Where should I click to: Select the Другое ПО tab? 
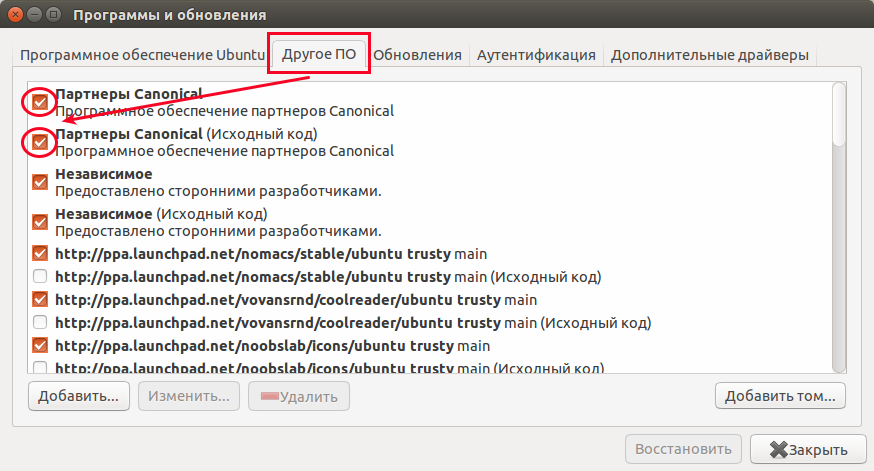click(x=319, y=54)
